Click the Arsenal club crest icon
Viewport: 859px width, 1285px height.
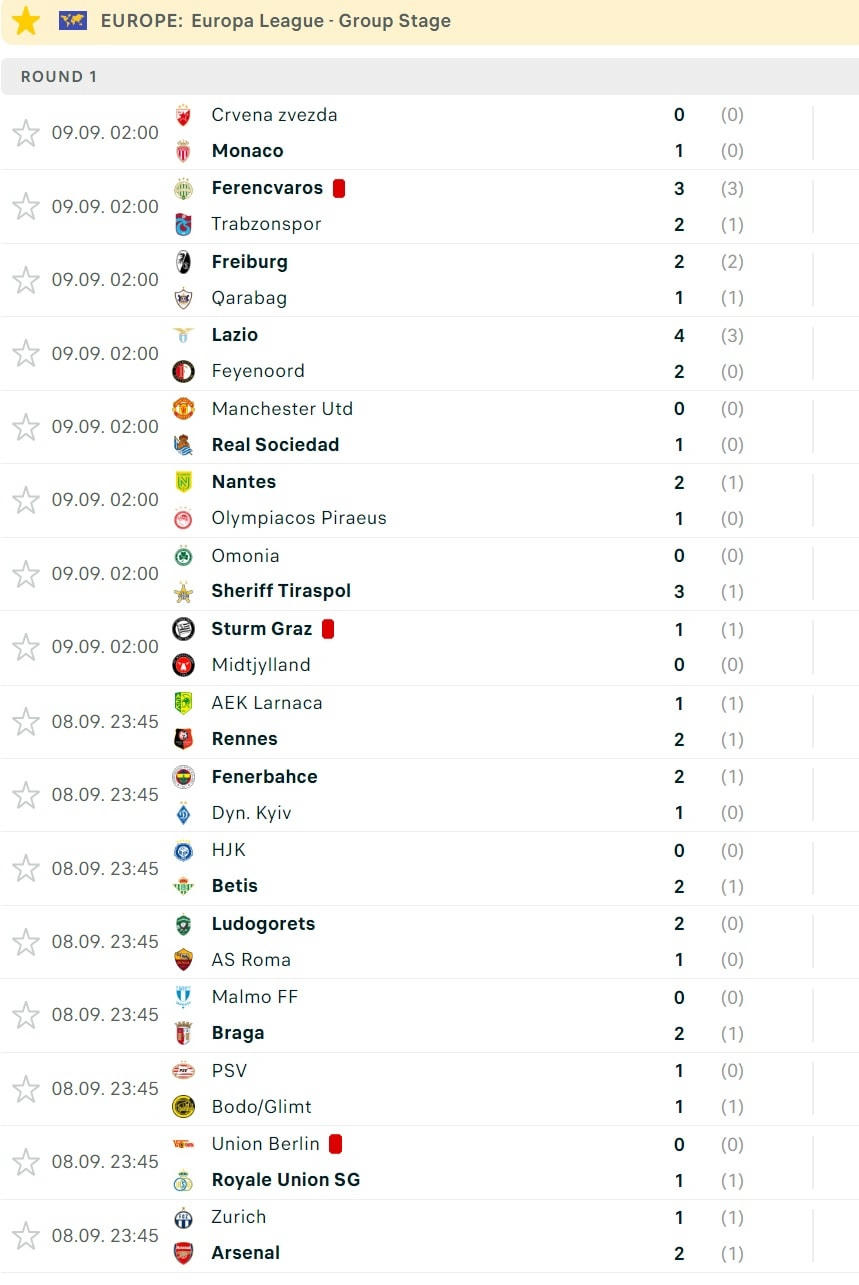point(183,1253)
